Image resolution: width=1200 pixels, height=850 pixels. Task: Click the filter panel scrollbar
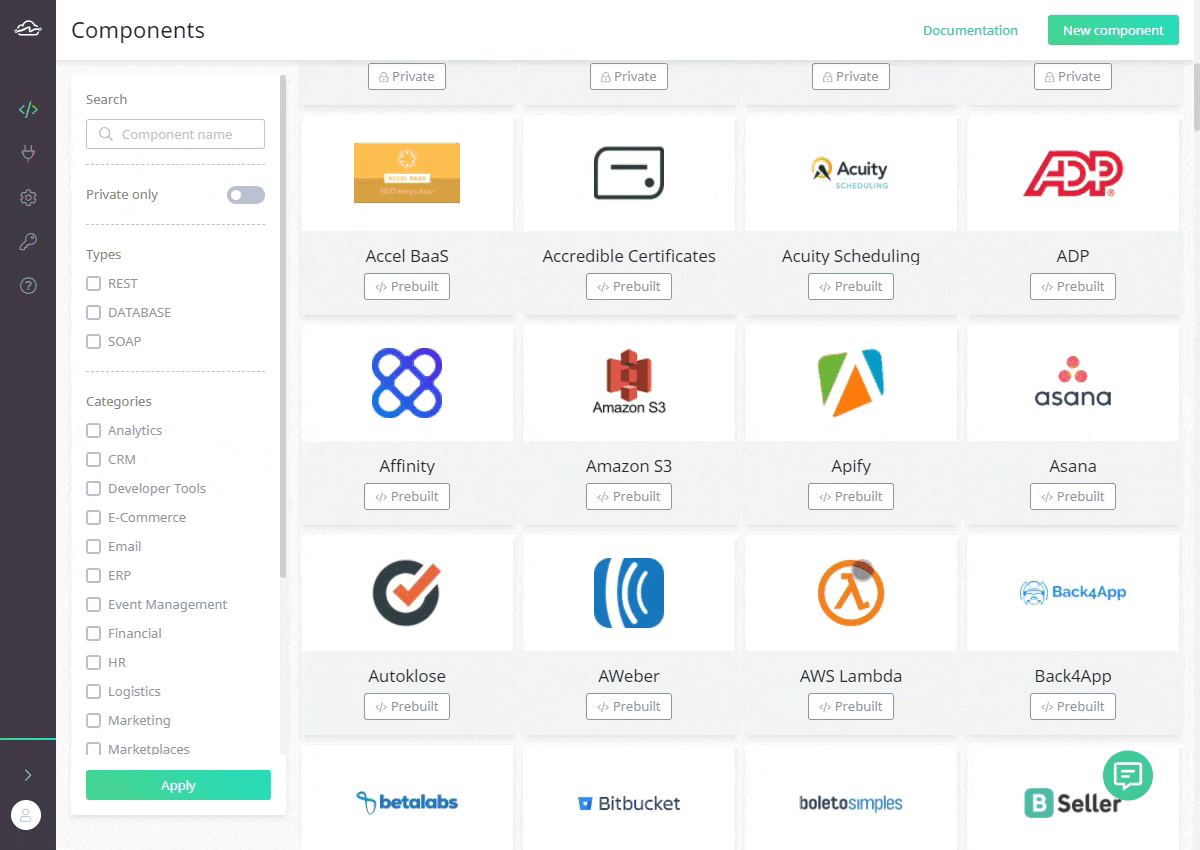pos(283,326)
